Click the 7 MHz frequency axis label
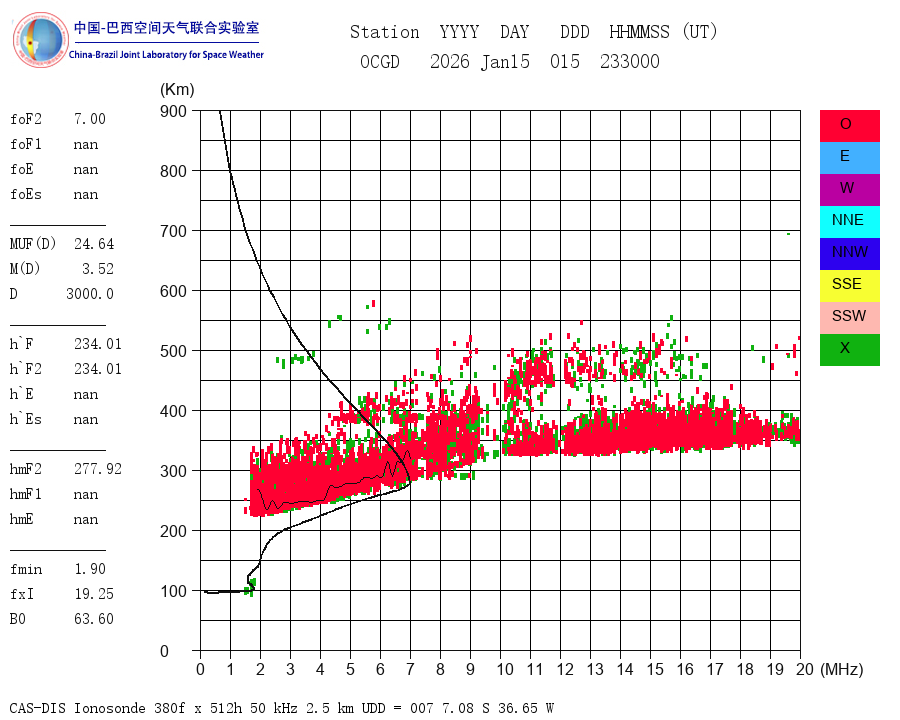Screen dimensions: 900x720 click(410, 669)
